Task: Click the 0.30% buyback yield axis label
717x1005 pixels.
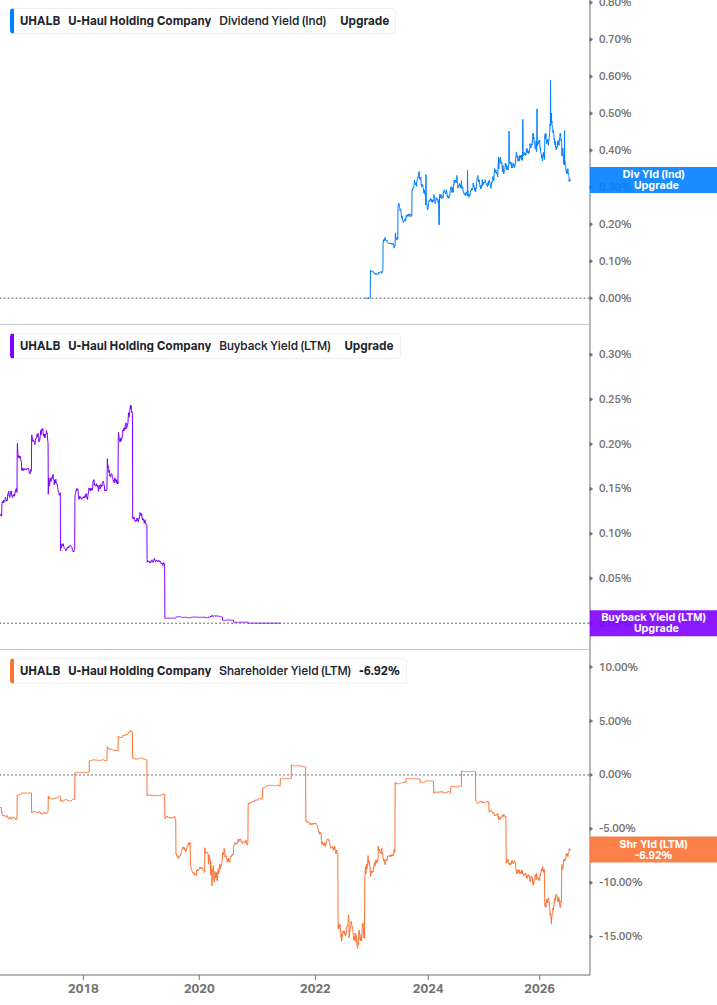Action: pyautogui.click(x=615, y=354)
